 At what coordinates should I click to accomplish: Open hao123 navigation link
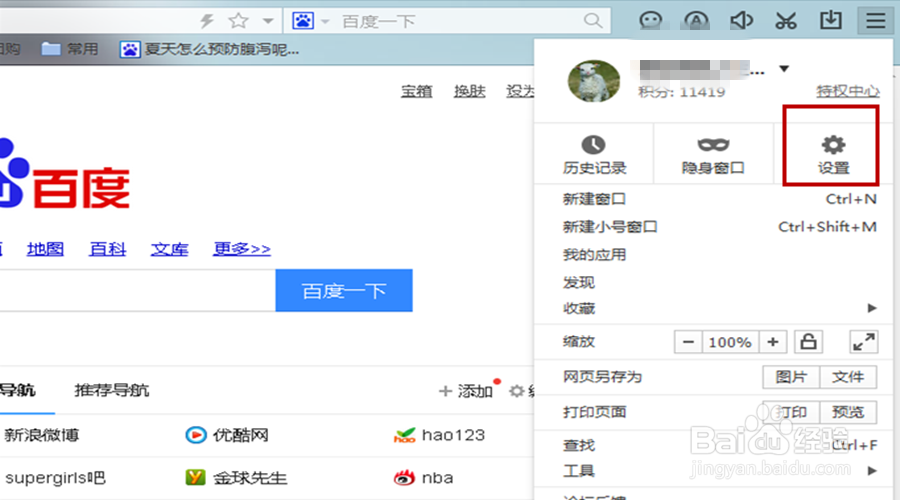[439, 435]
